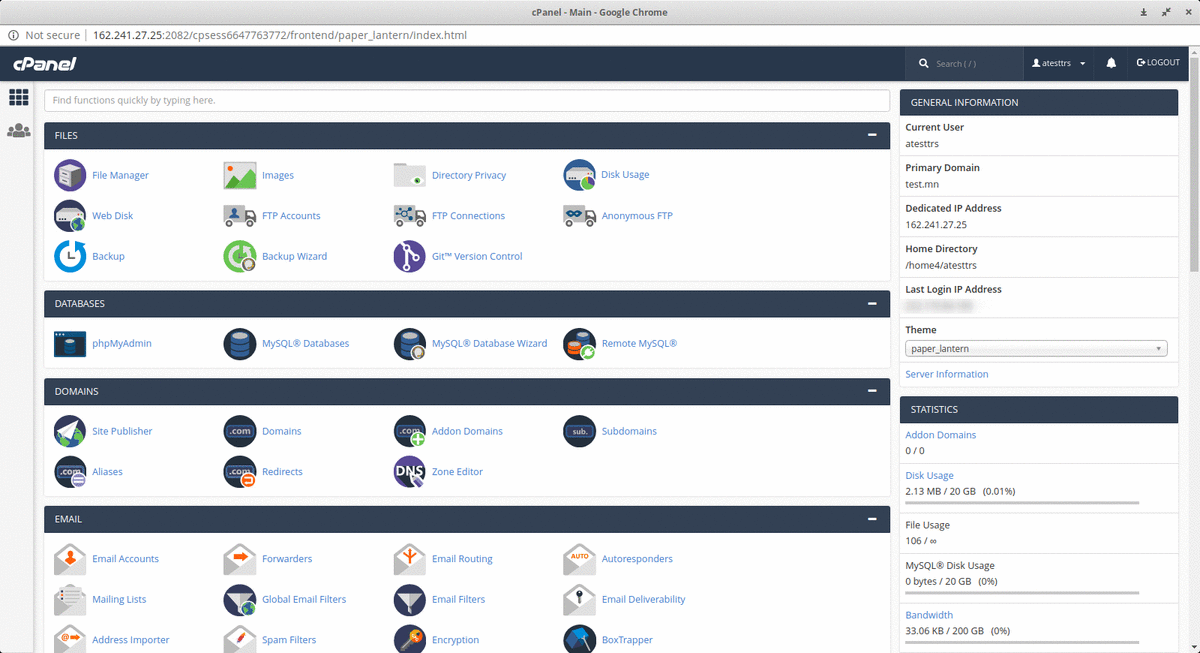
Task: Open the Theme paper_lantern dropdown
Action: (x=1037, y=349)
